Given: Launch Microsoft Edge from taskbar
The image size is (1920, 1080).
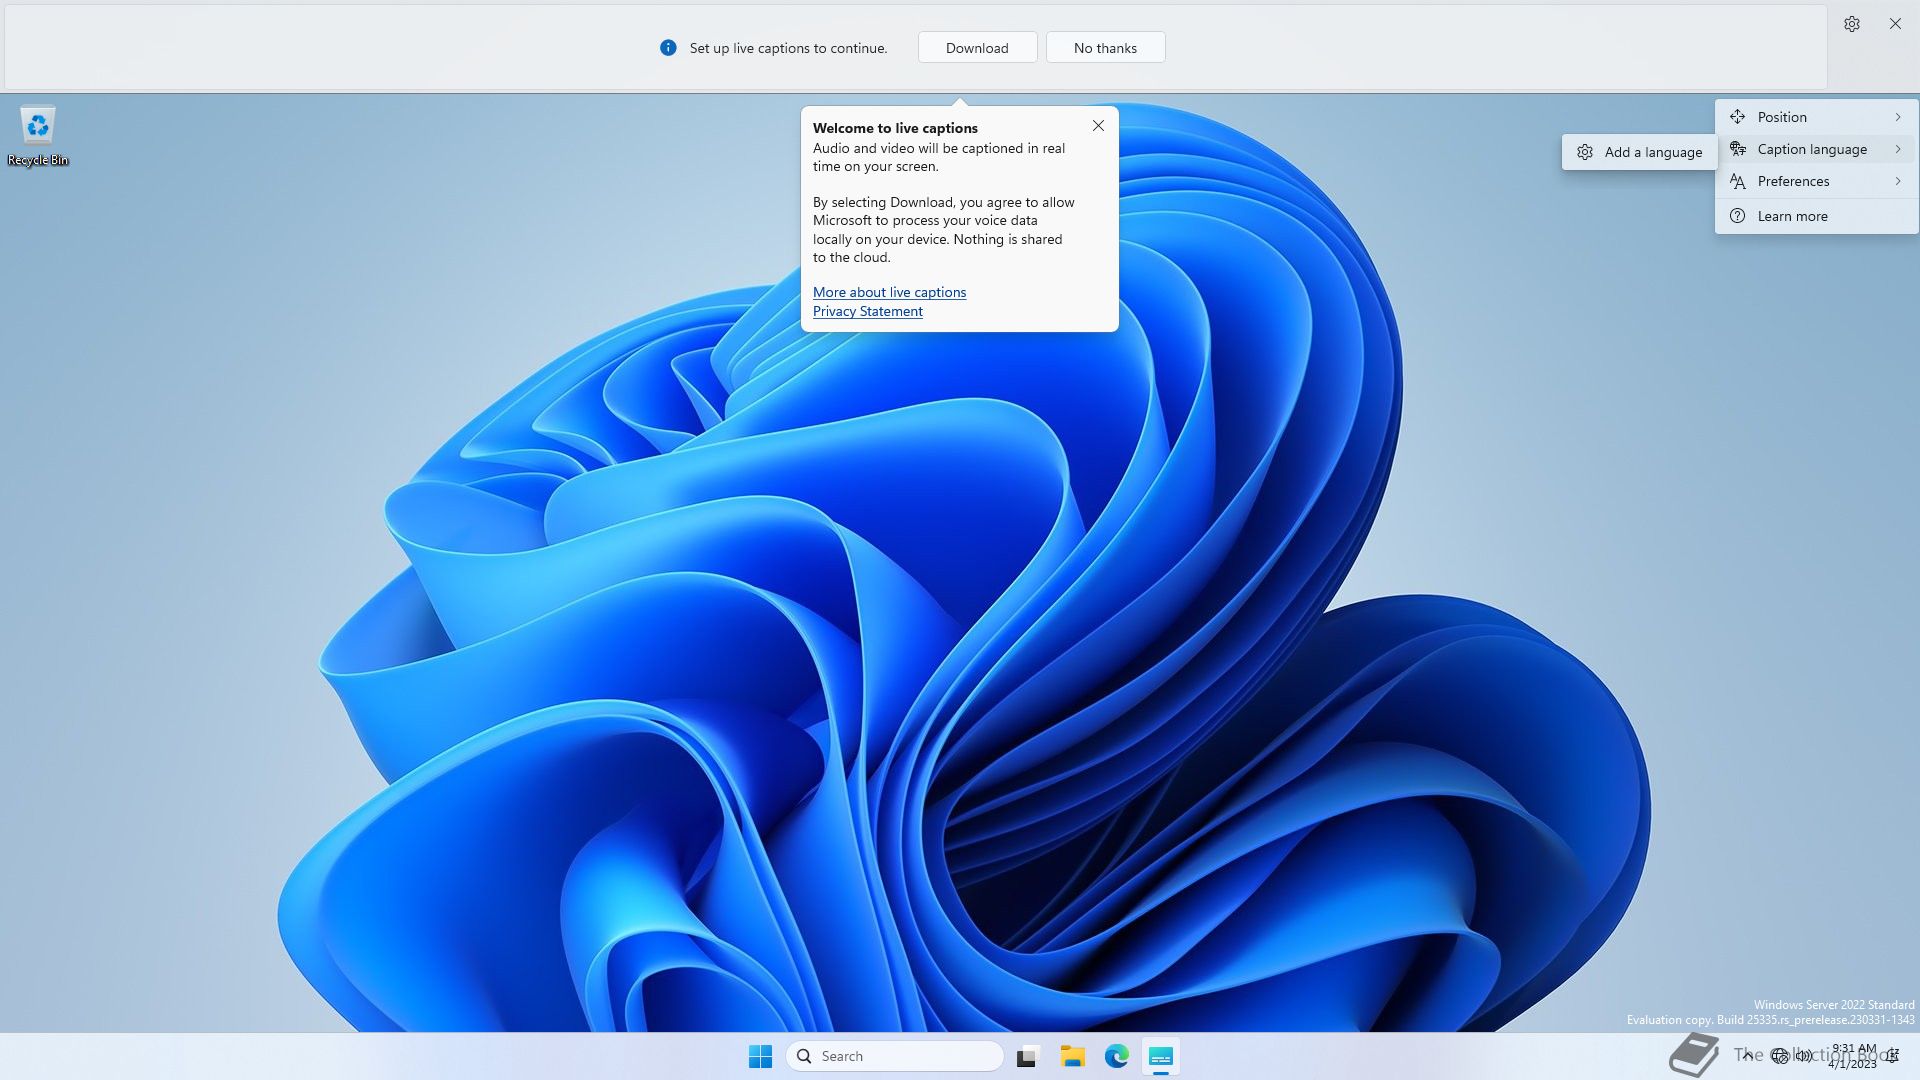Looking at the screenshot, I should [x=1116, y=1056].
